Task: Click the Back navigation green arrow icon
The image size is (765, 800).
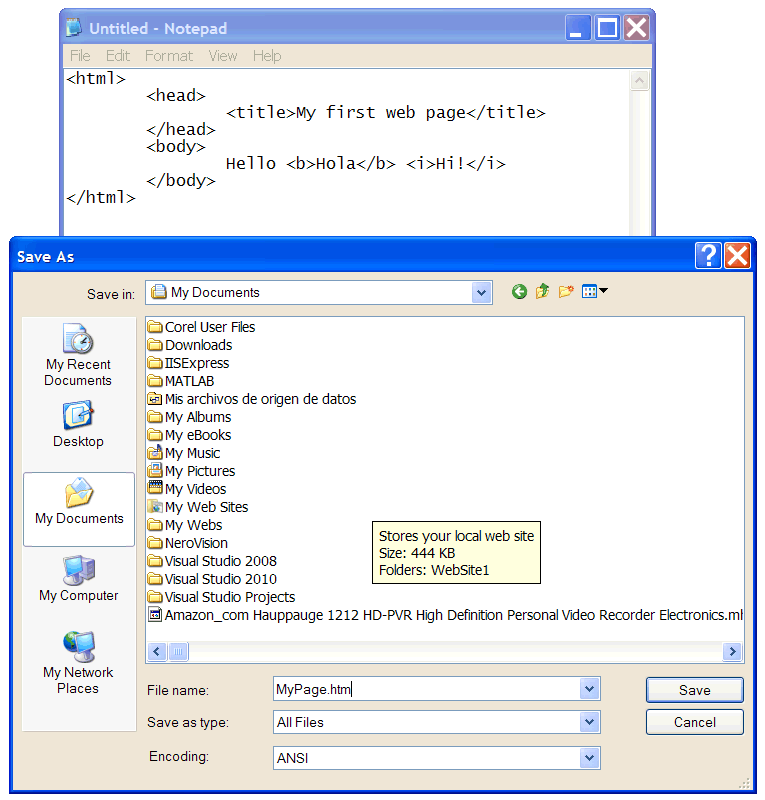Action: [519, 292]
